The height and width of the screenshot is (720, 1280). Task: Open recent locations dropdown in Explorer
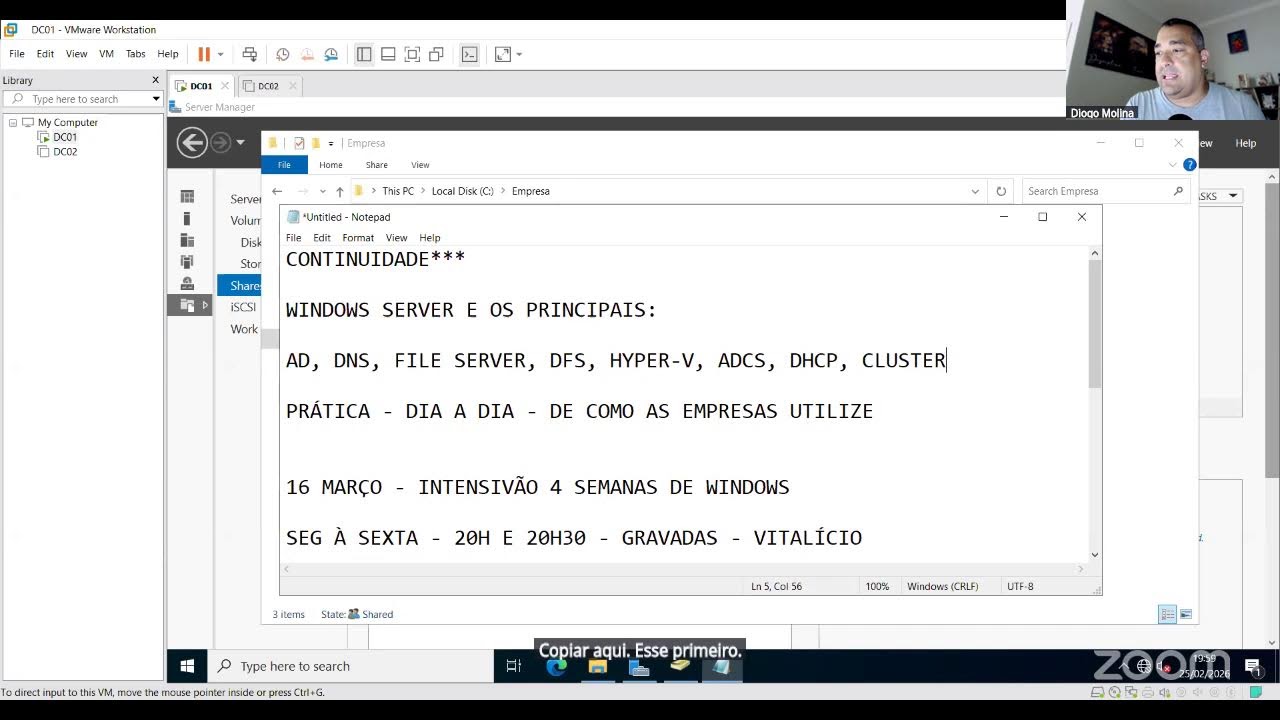click(x=322, y=191)
